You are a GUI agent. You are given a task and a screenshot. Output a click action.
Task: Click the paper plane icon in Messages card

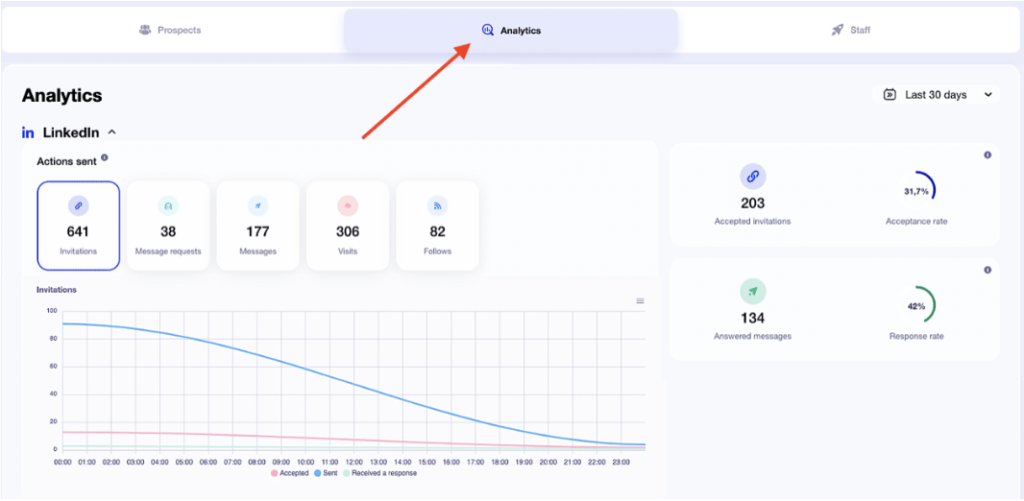point(258,206)
